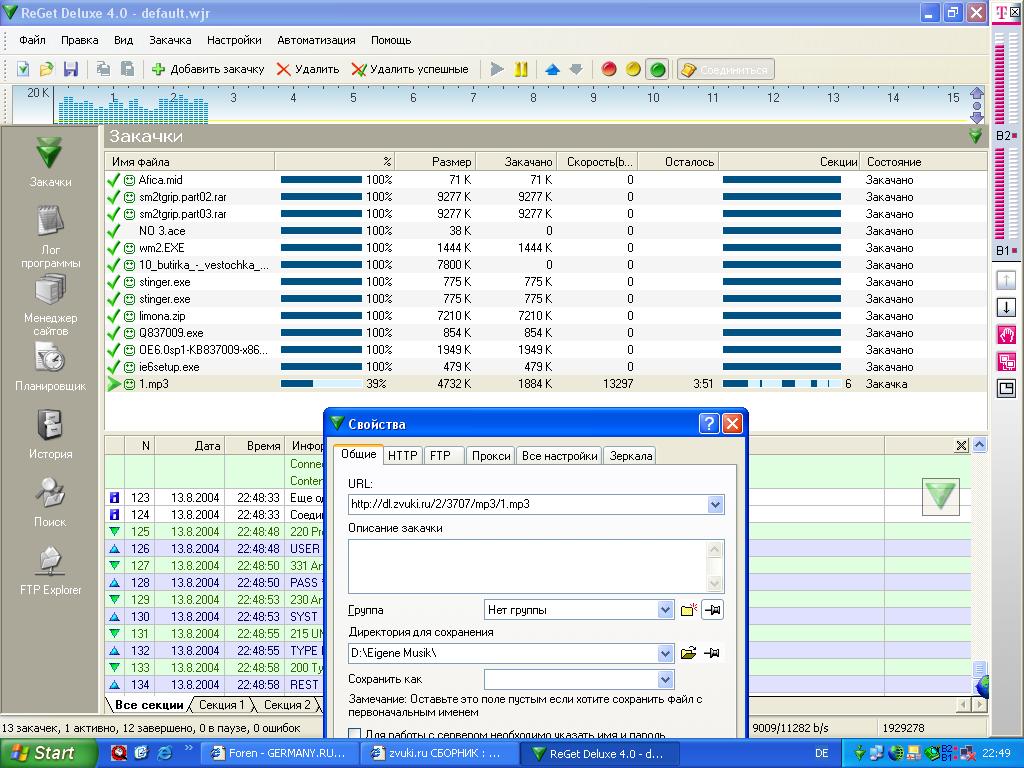The height and width of the screenshot is (768, 1024).
Task: Start the download with the play icon
Action: click(497, 69)
